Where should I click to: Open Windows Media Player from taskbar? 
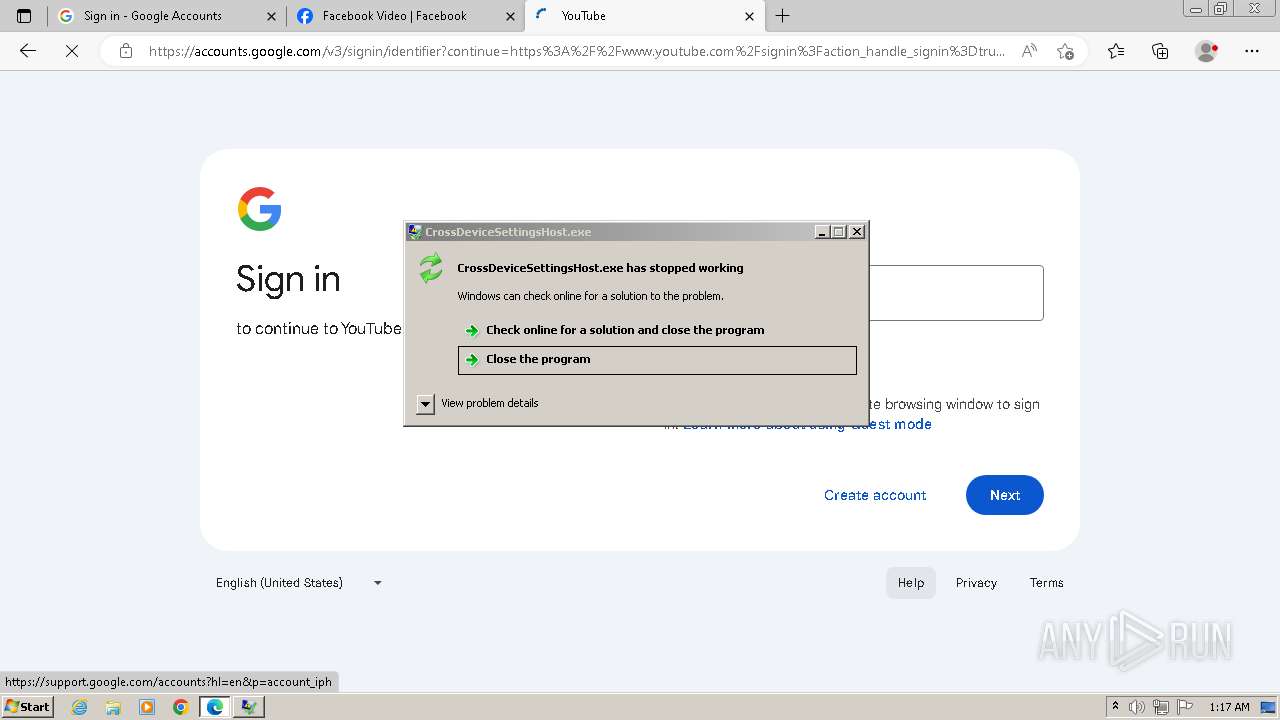click(147, 707)
